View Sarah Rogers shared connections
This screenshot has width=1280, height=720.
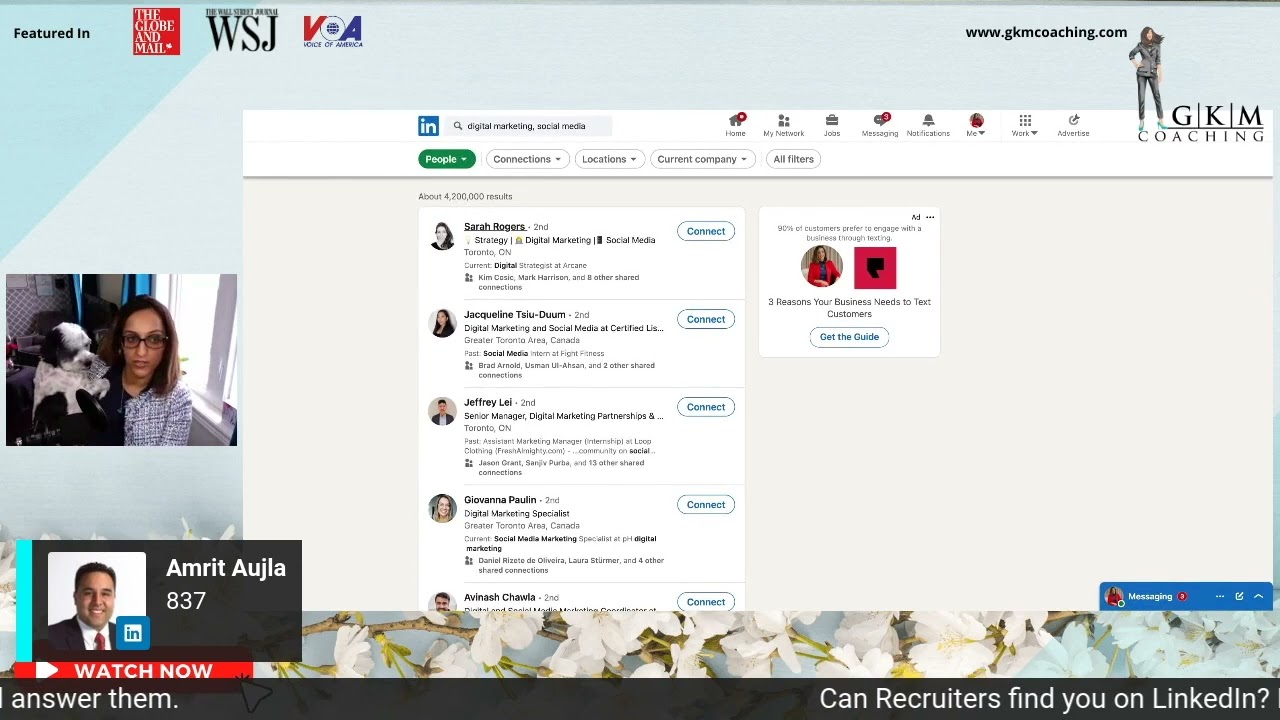point(558,282)
